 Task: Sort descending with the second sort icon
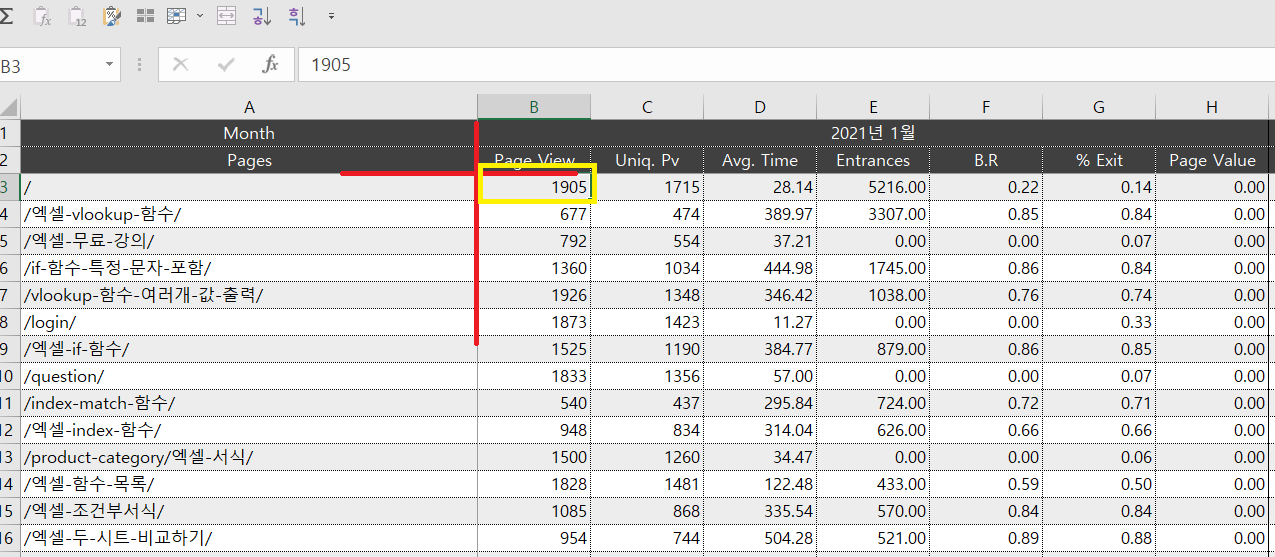(x=295, y=16)
